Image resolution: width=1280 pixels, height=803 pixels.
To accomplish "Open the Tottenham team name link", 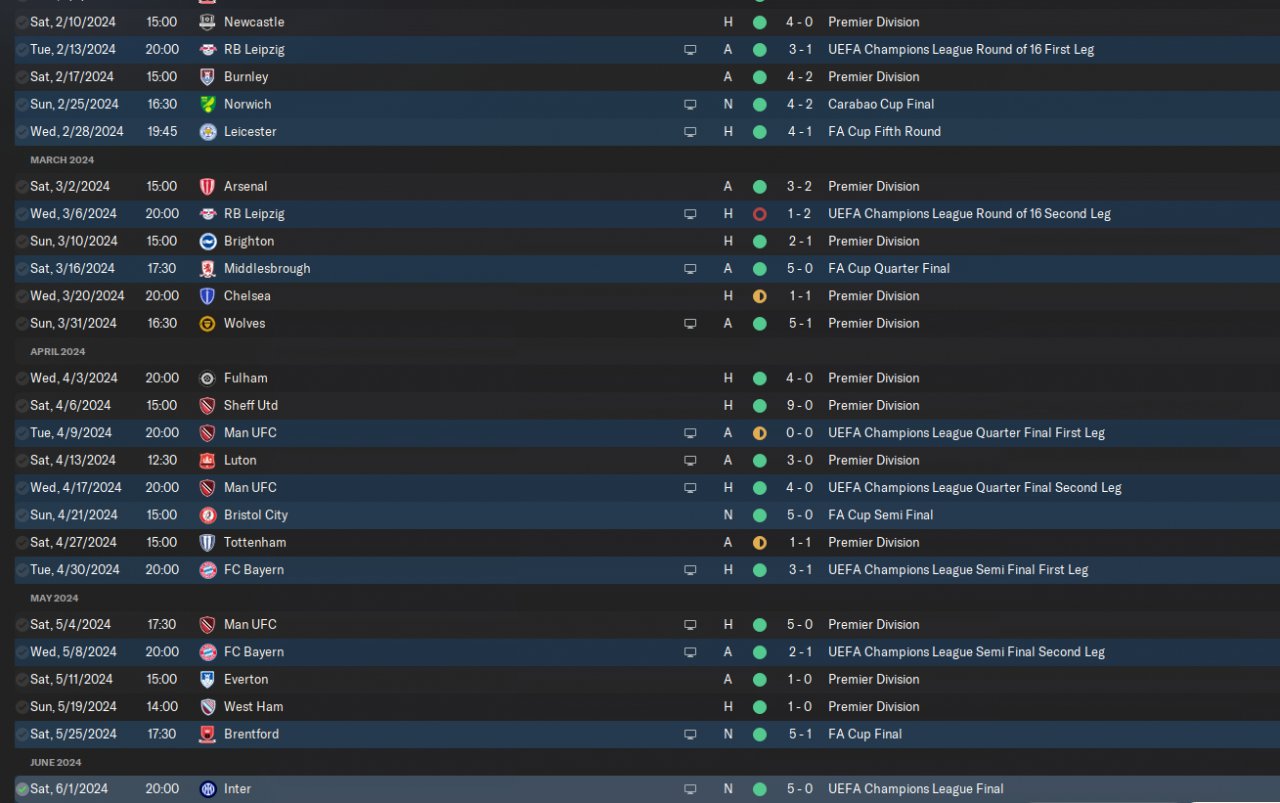I will pyautogui.click(x=255, y=542).
